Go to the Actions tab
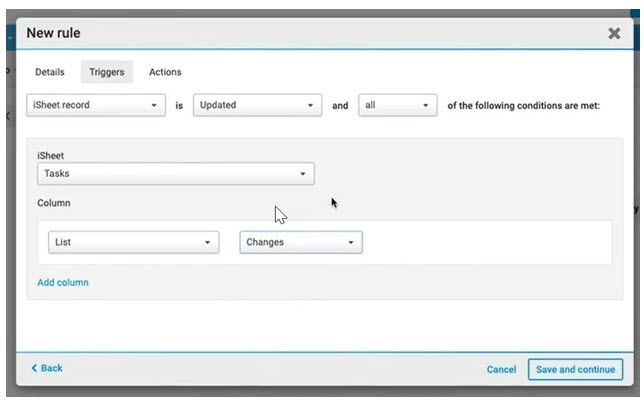644x409 pixels. [165, 72]
